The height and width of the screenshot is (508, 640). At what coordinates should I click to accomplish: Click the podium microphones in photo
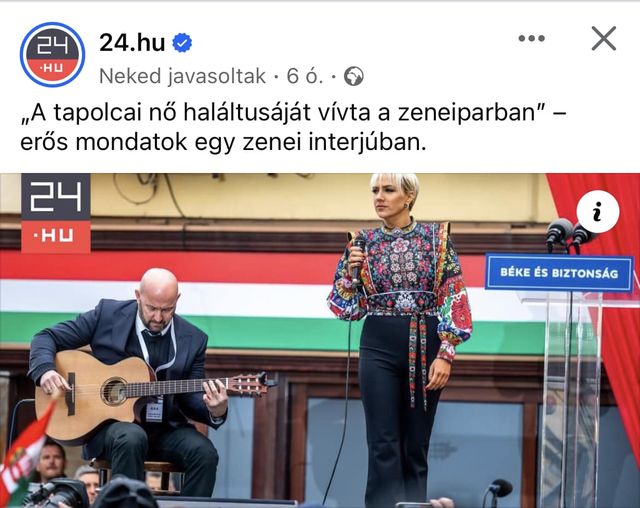pos(569,235)
